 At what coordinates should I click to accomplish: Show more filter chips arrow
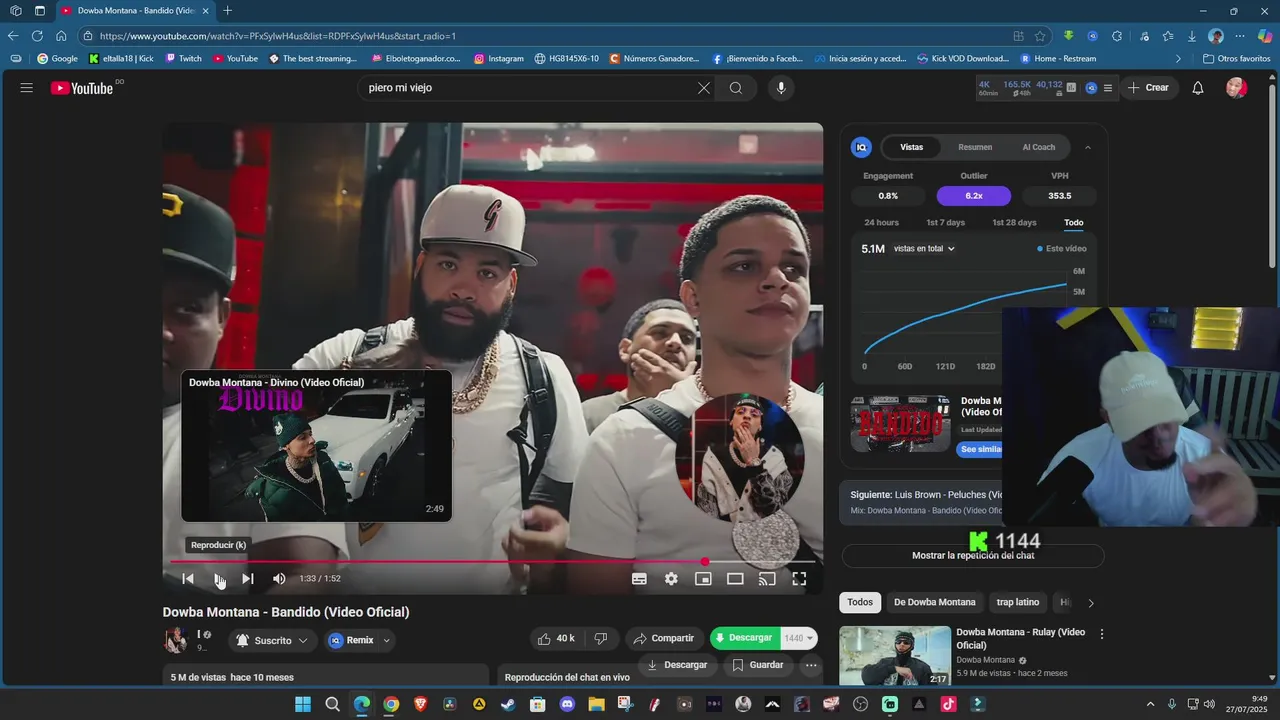[x=1090, y=603]
